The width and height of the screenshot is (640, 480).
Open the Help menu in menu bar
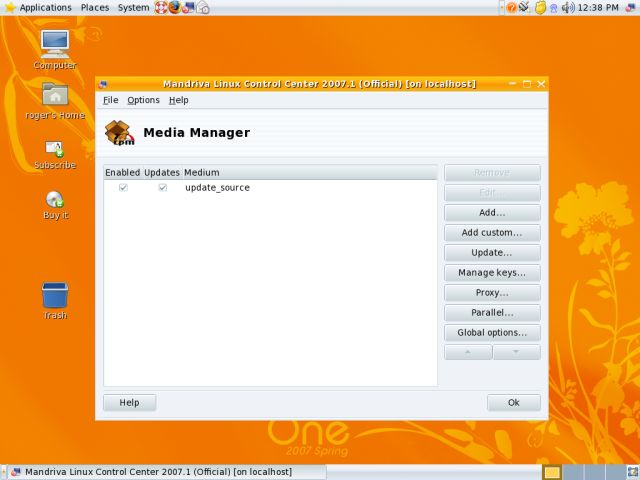coord(178,100)
